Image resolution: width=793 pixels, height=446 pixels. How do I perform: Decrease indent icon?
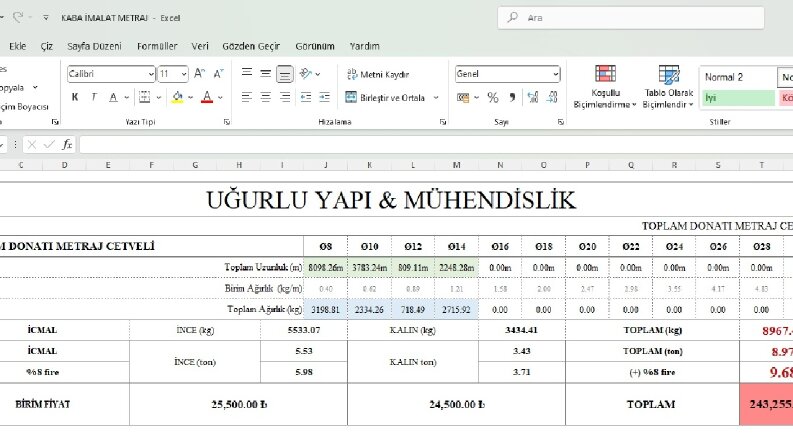coord(305,97)
